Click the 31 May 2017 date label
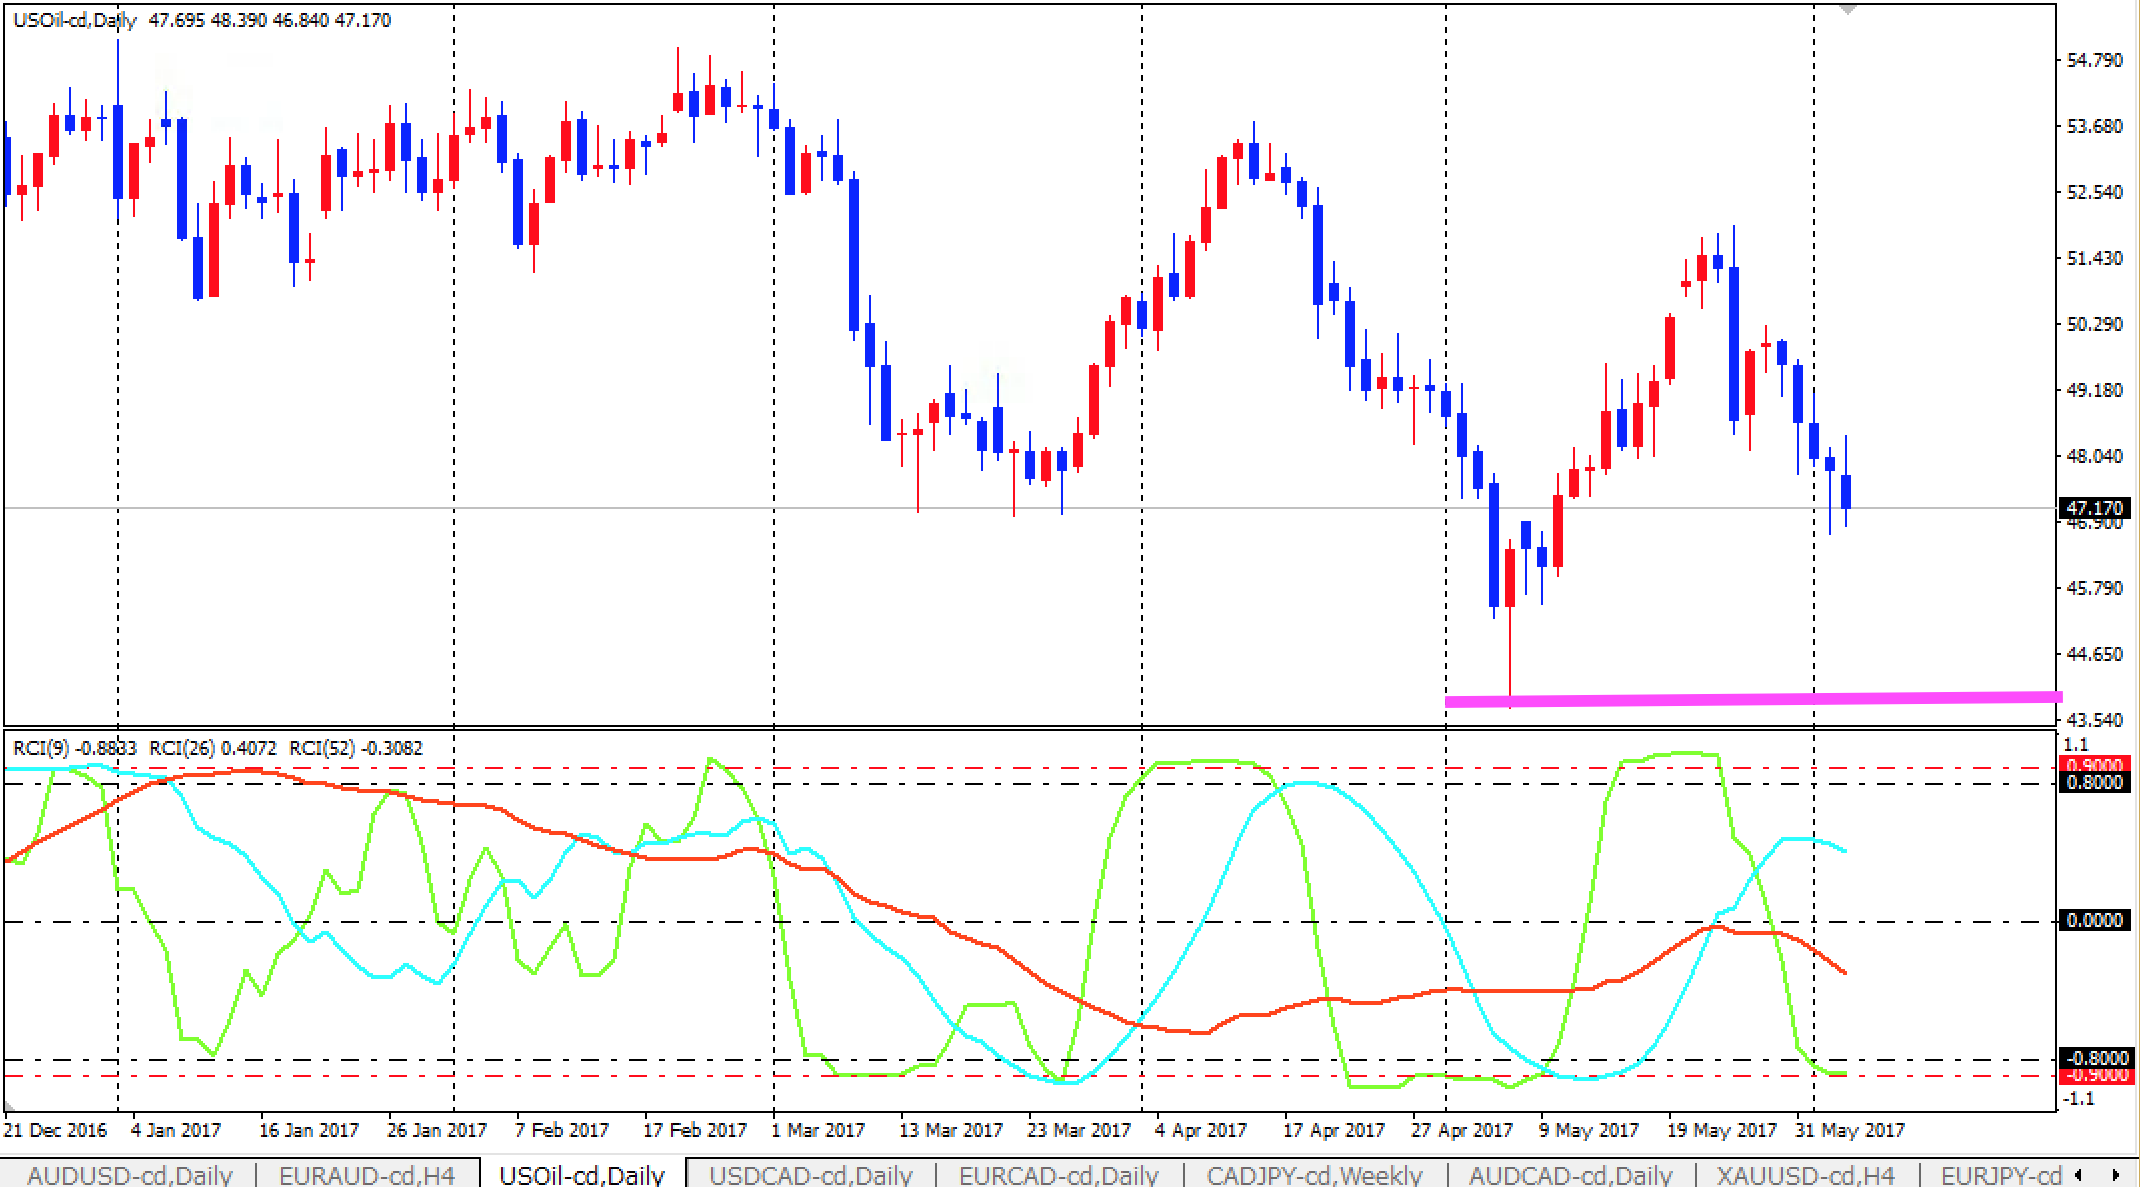Viewport: 2140px width, 1187px height. tap(1850, 1130)
